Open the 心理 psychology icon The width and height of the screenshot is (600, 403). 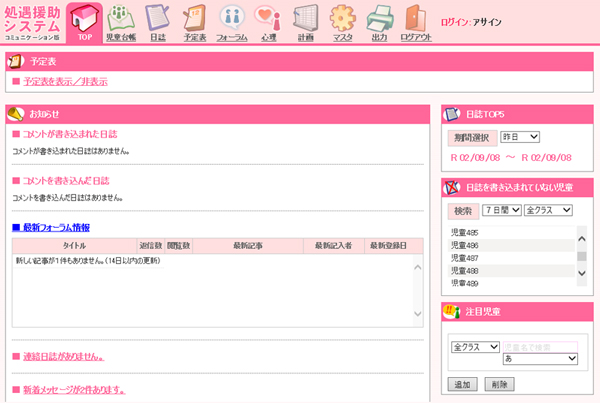[x=267, y=22]
